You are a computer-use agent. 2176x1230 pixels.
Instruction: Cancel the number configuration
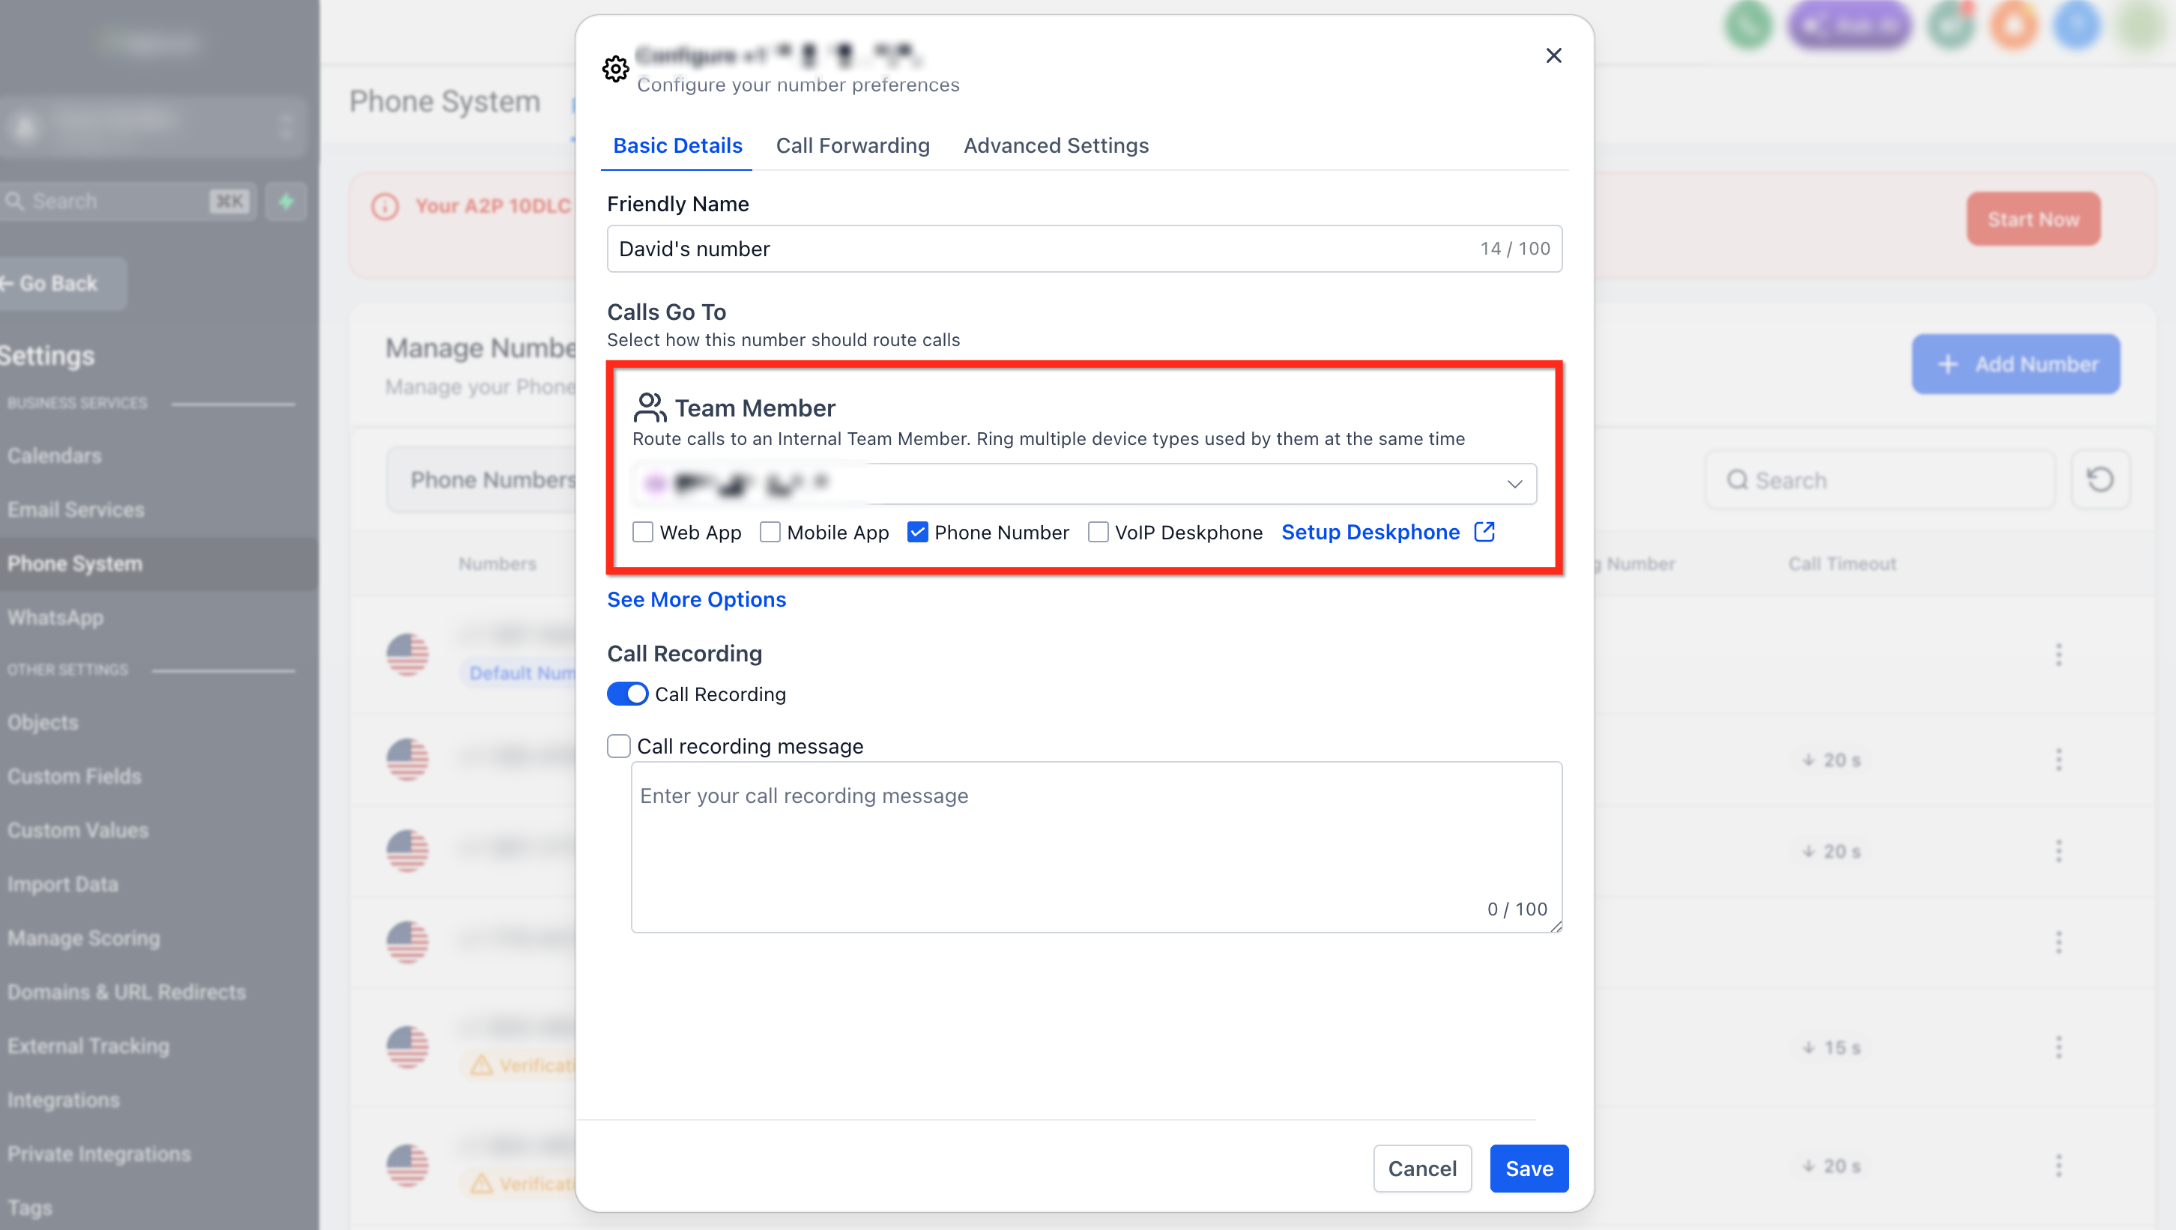1422,1169
